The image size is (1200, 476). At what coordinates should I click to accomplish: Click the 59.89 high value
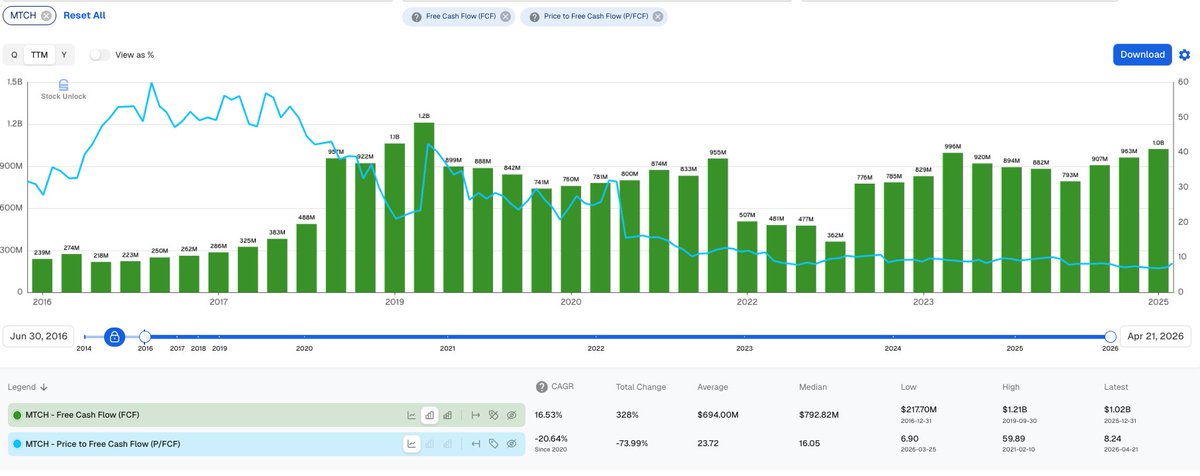tap(1013, 438)
